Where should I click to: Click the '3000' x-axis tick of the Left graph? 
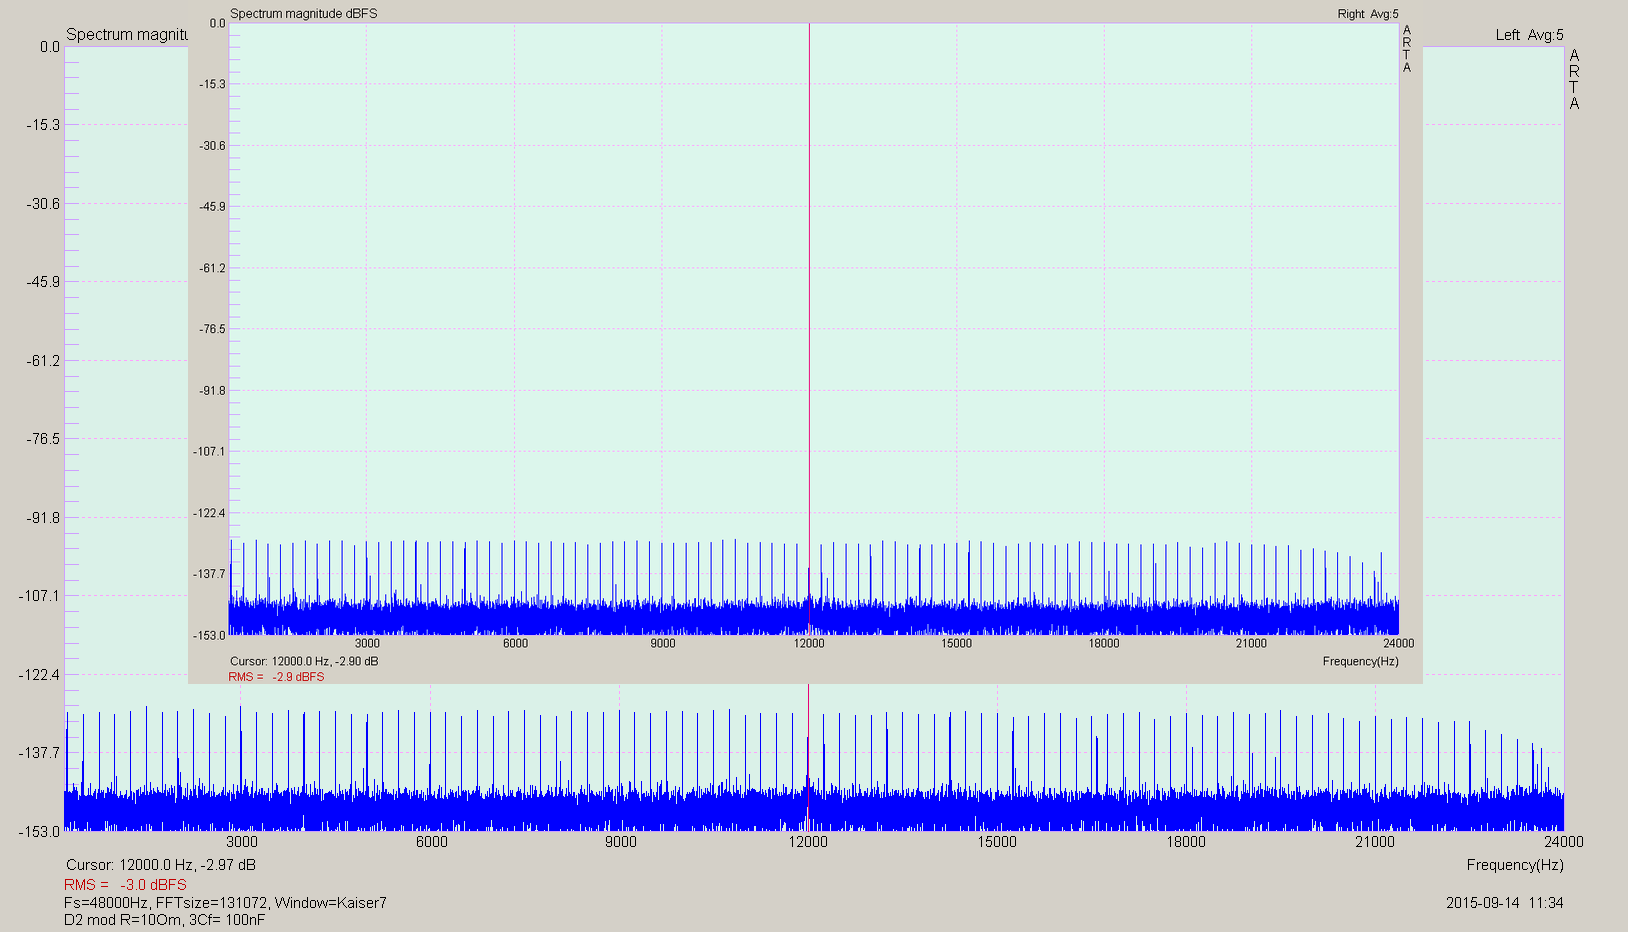click(242, 842)
